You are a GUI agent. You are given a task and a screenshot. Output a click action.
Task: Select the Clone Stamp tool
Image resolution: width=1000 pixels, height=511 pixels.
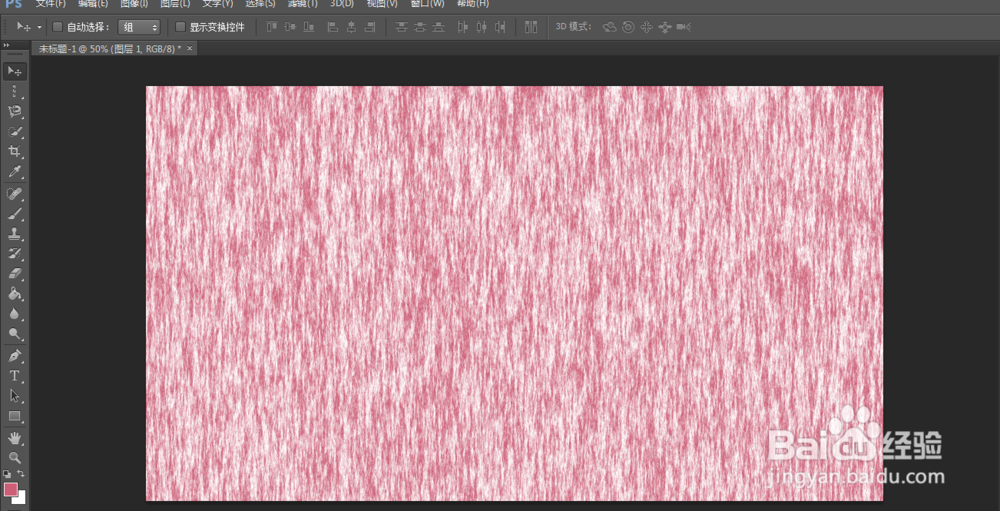click(x=15, y=233)
